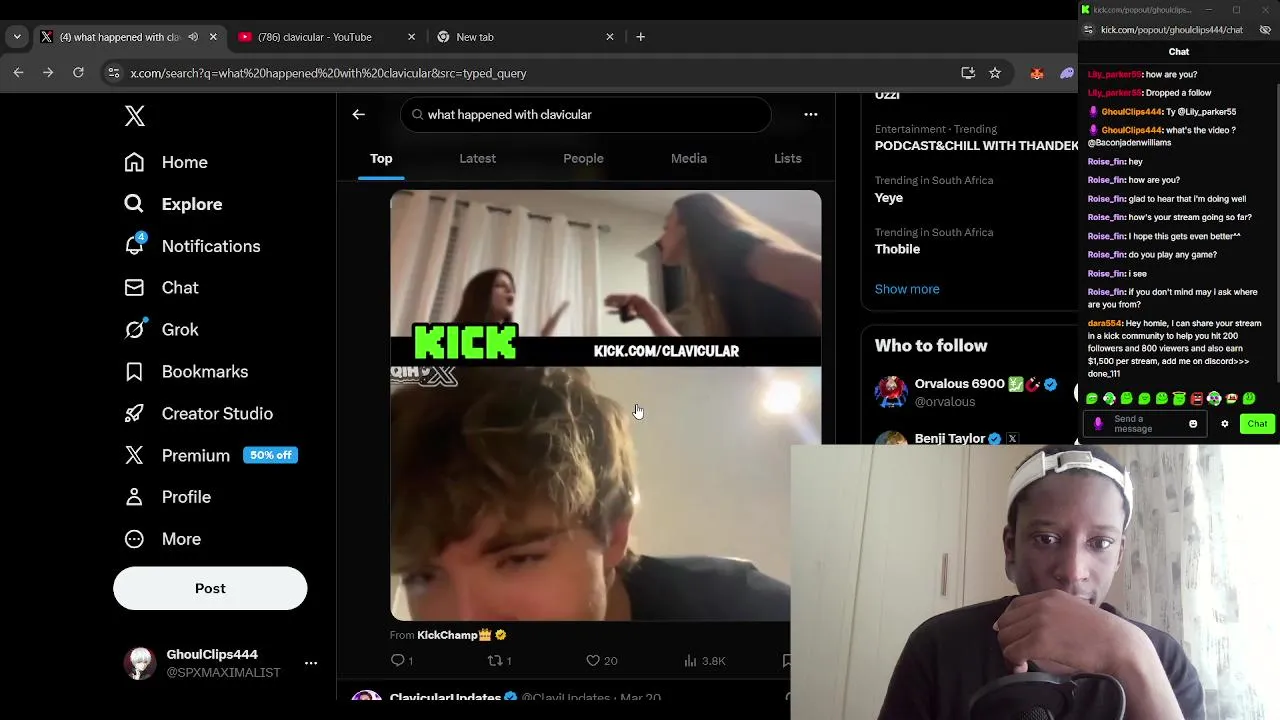Close the 'New tab' browser tab

click(x=610, y=37)
